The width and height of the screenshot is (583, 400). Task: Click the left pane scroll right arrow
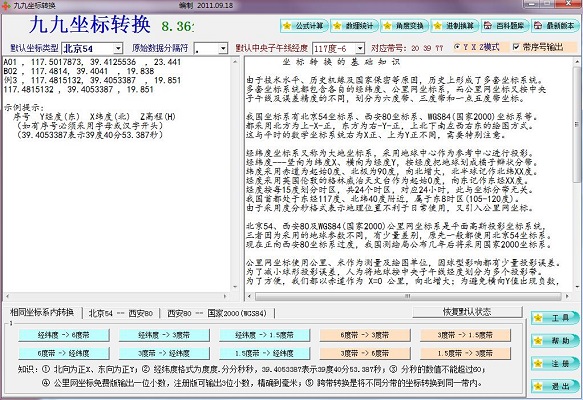pyautogui.click(x=225, y=296)
